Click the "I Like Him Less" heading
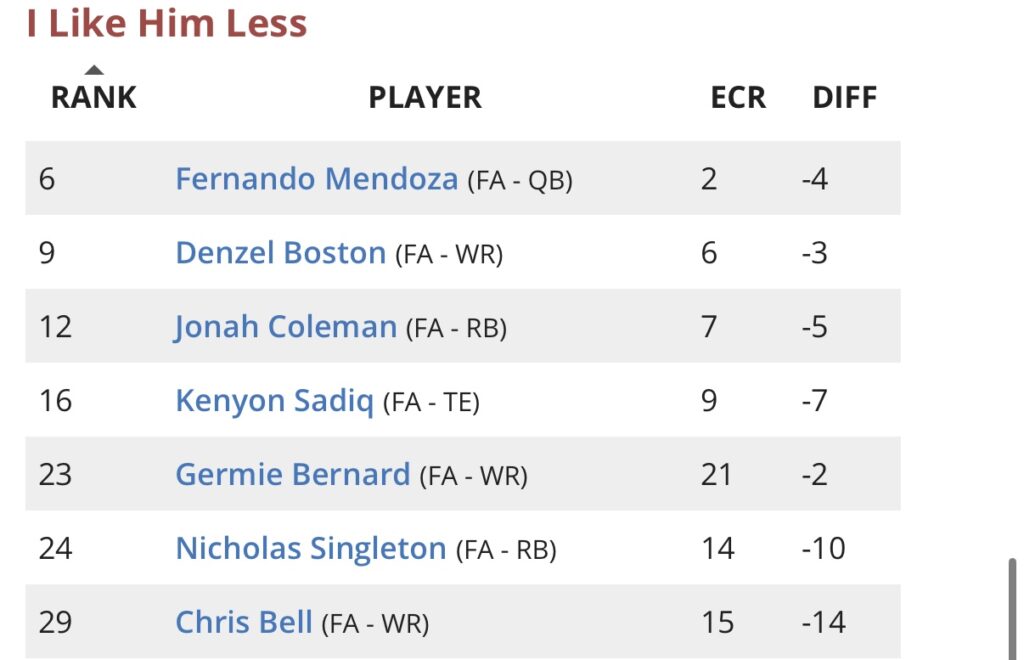Viewport: 1024px width, 660px height. point(166,24)
